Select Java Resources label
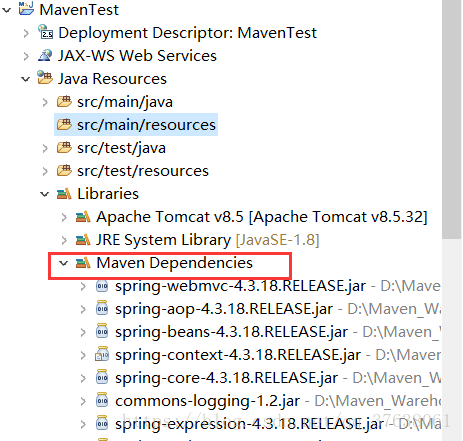 [x=112, y=79]
